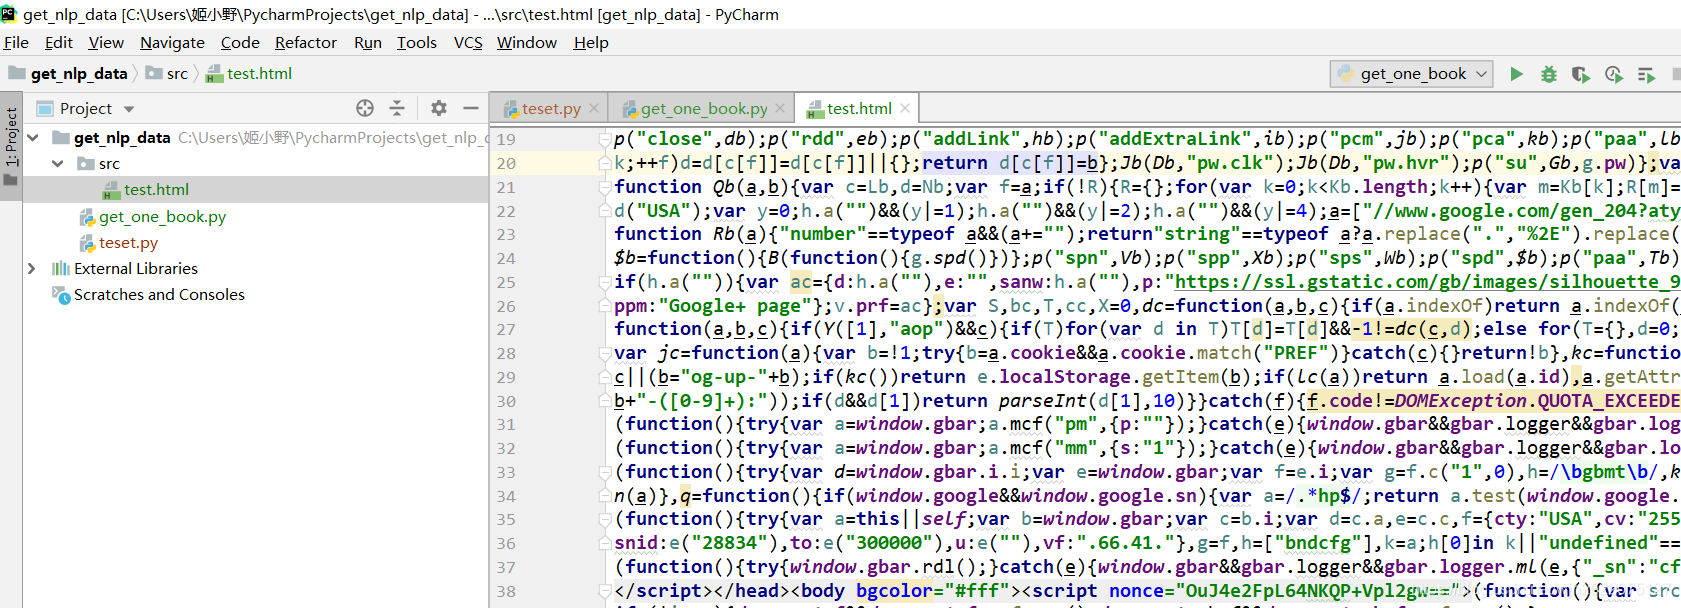The image size is (1681, 608).
Task: Toggle code fold marker on line 28
Action: point(604,353)
